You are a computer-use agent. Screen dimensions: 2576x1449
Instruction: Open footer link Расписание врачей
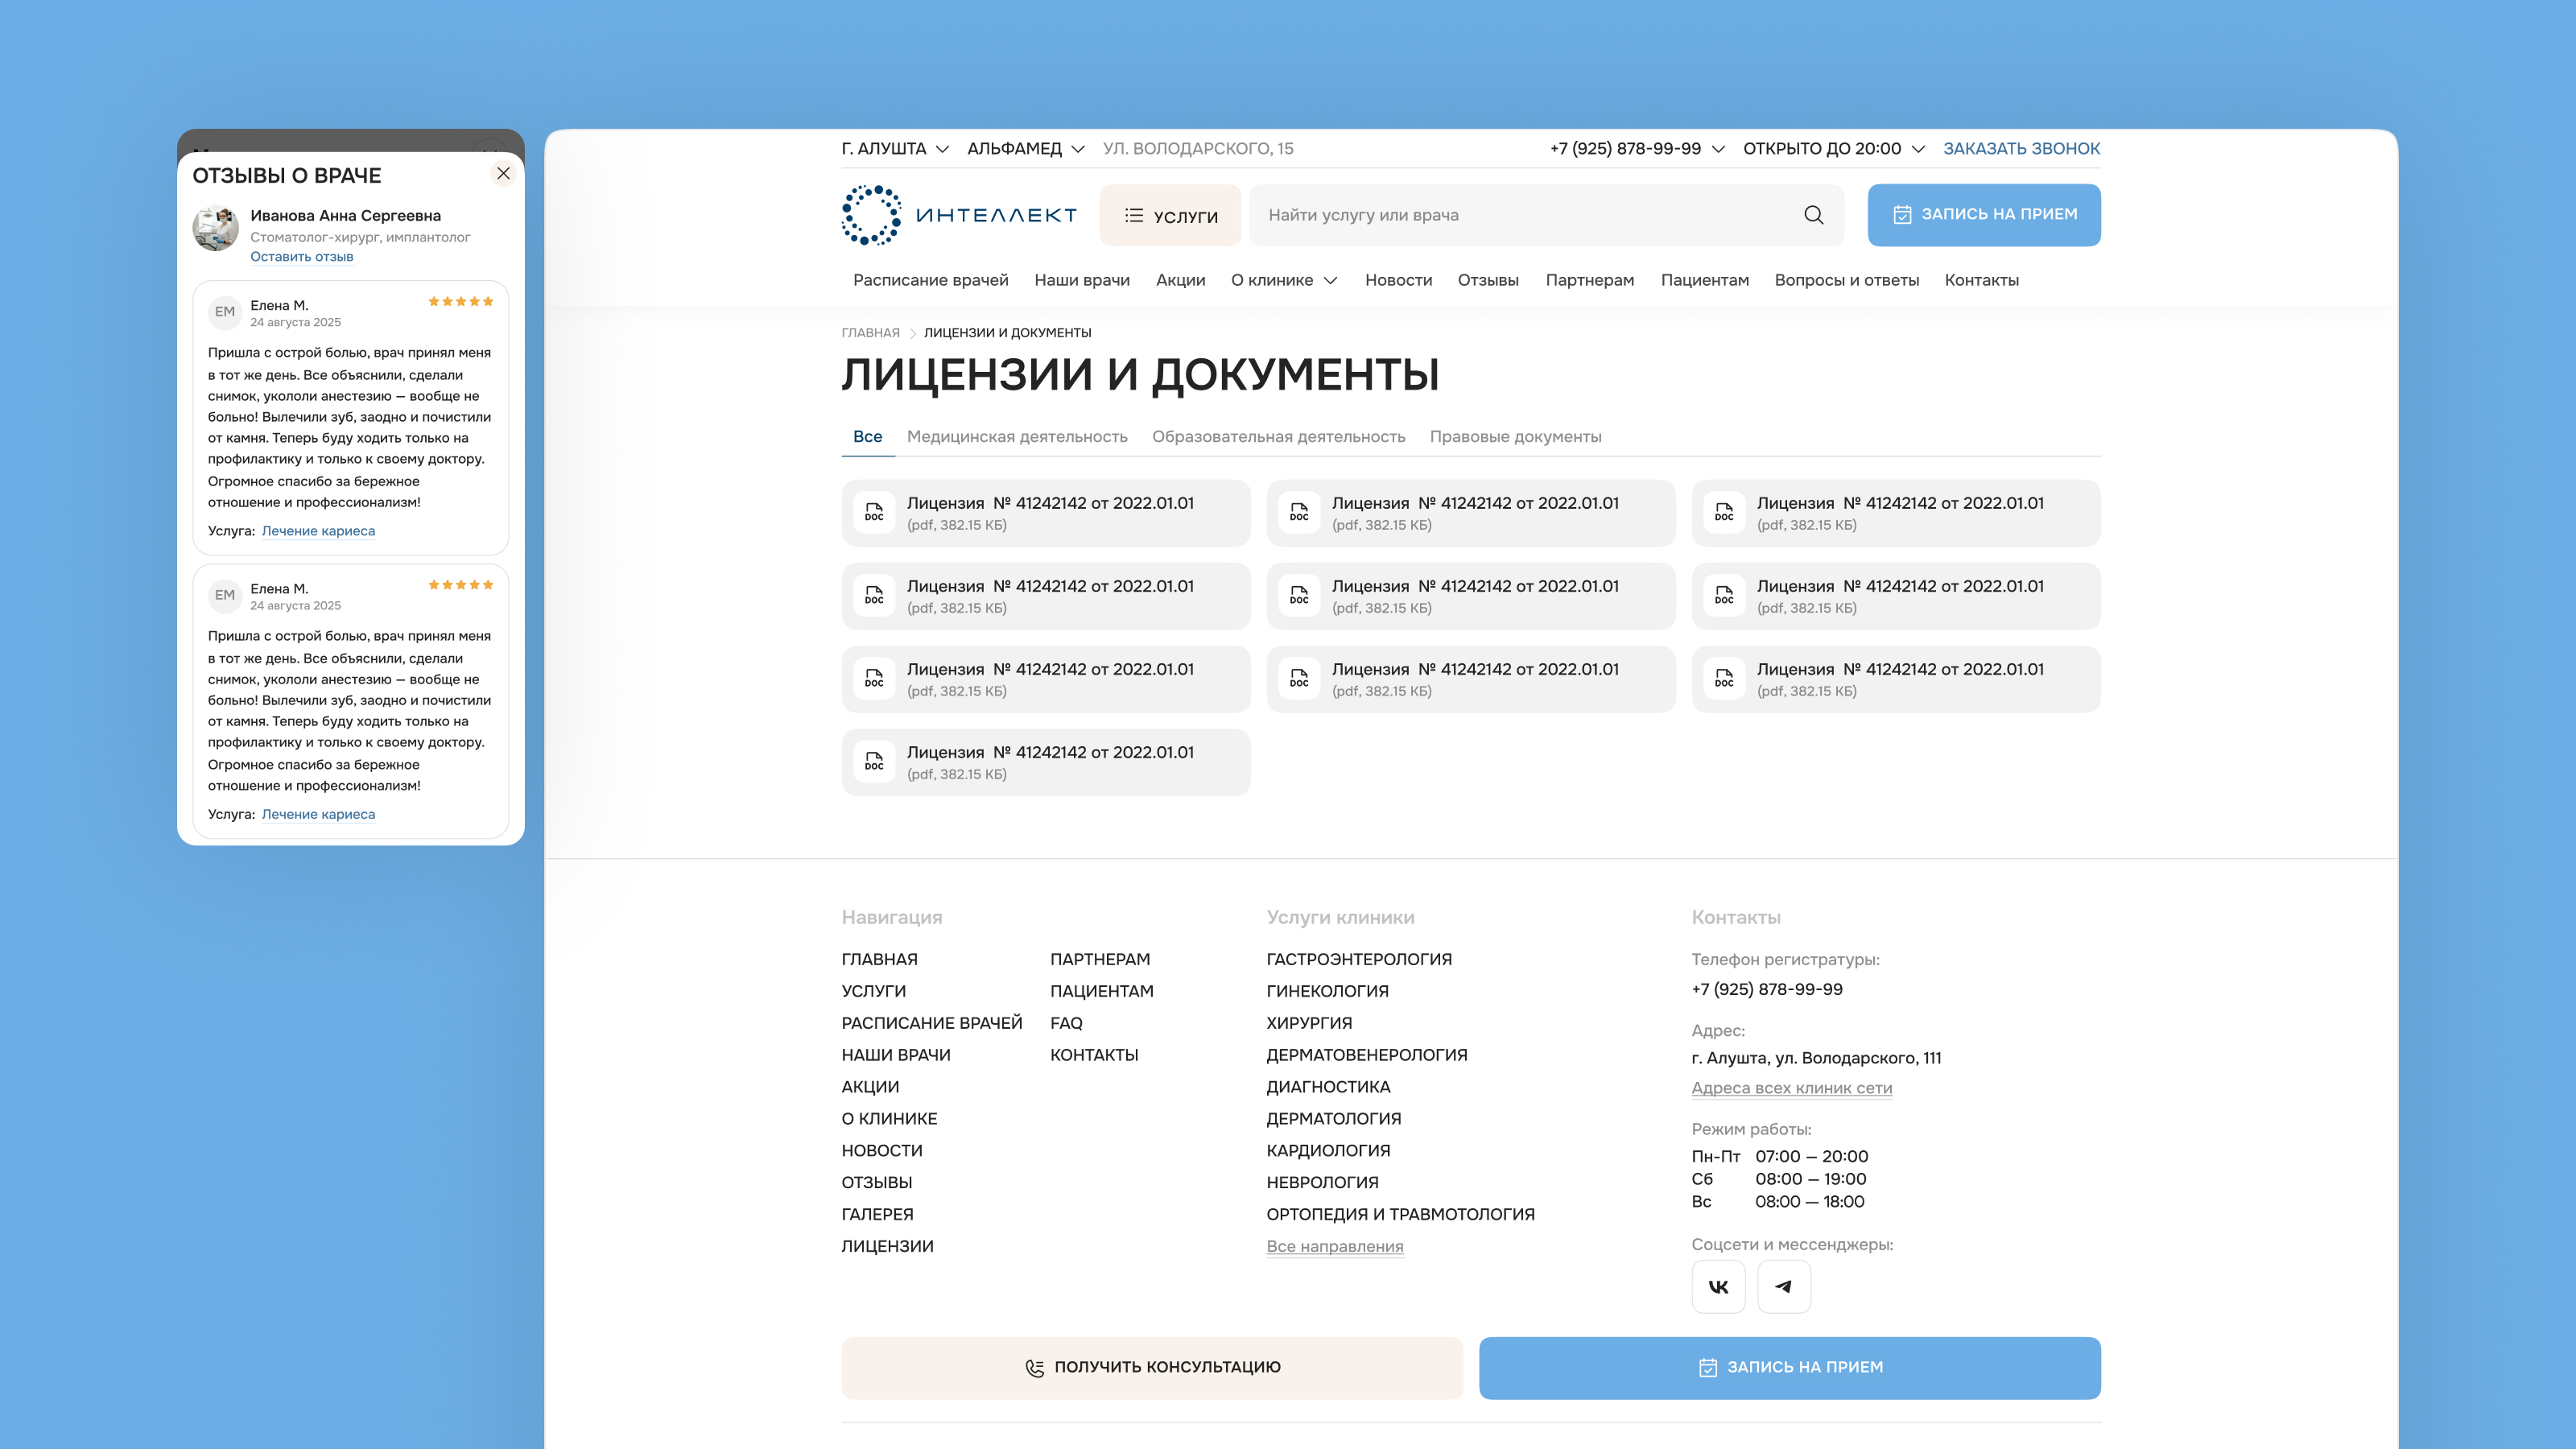931,1023
